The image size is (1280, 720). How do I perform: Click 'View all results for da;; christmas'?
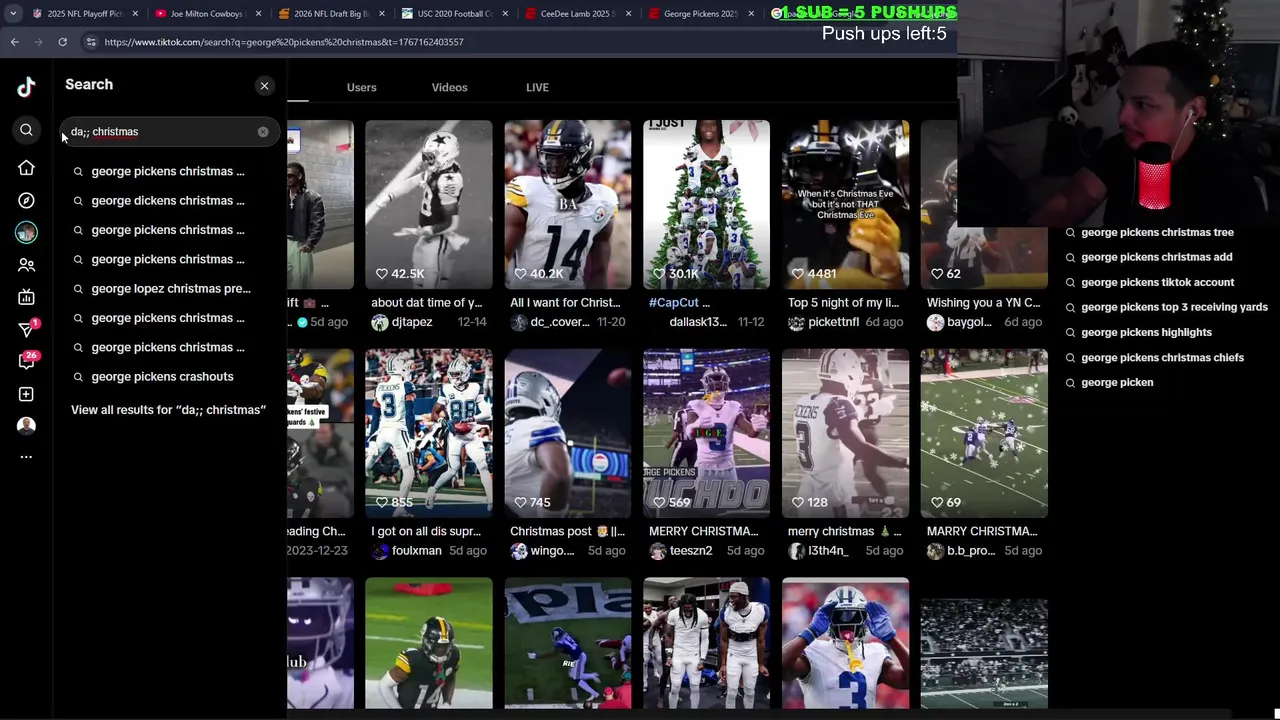click(x=168, y=410)
